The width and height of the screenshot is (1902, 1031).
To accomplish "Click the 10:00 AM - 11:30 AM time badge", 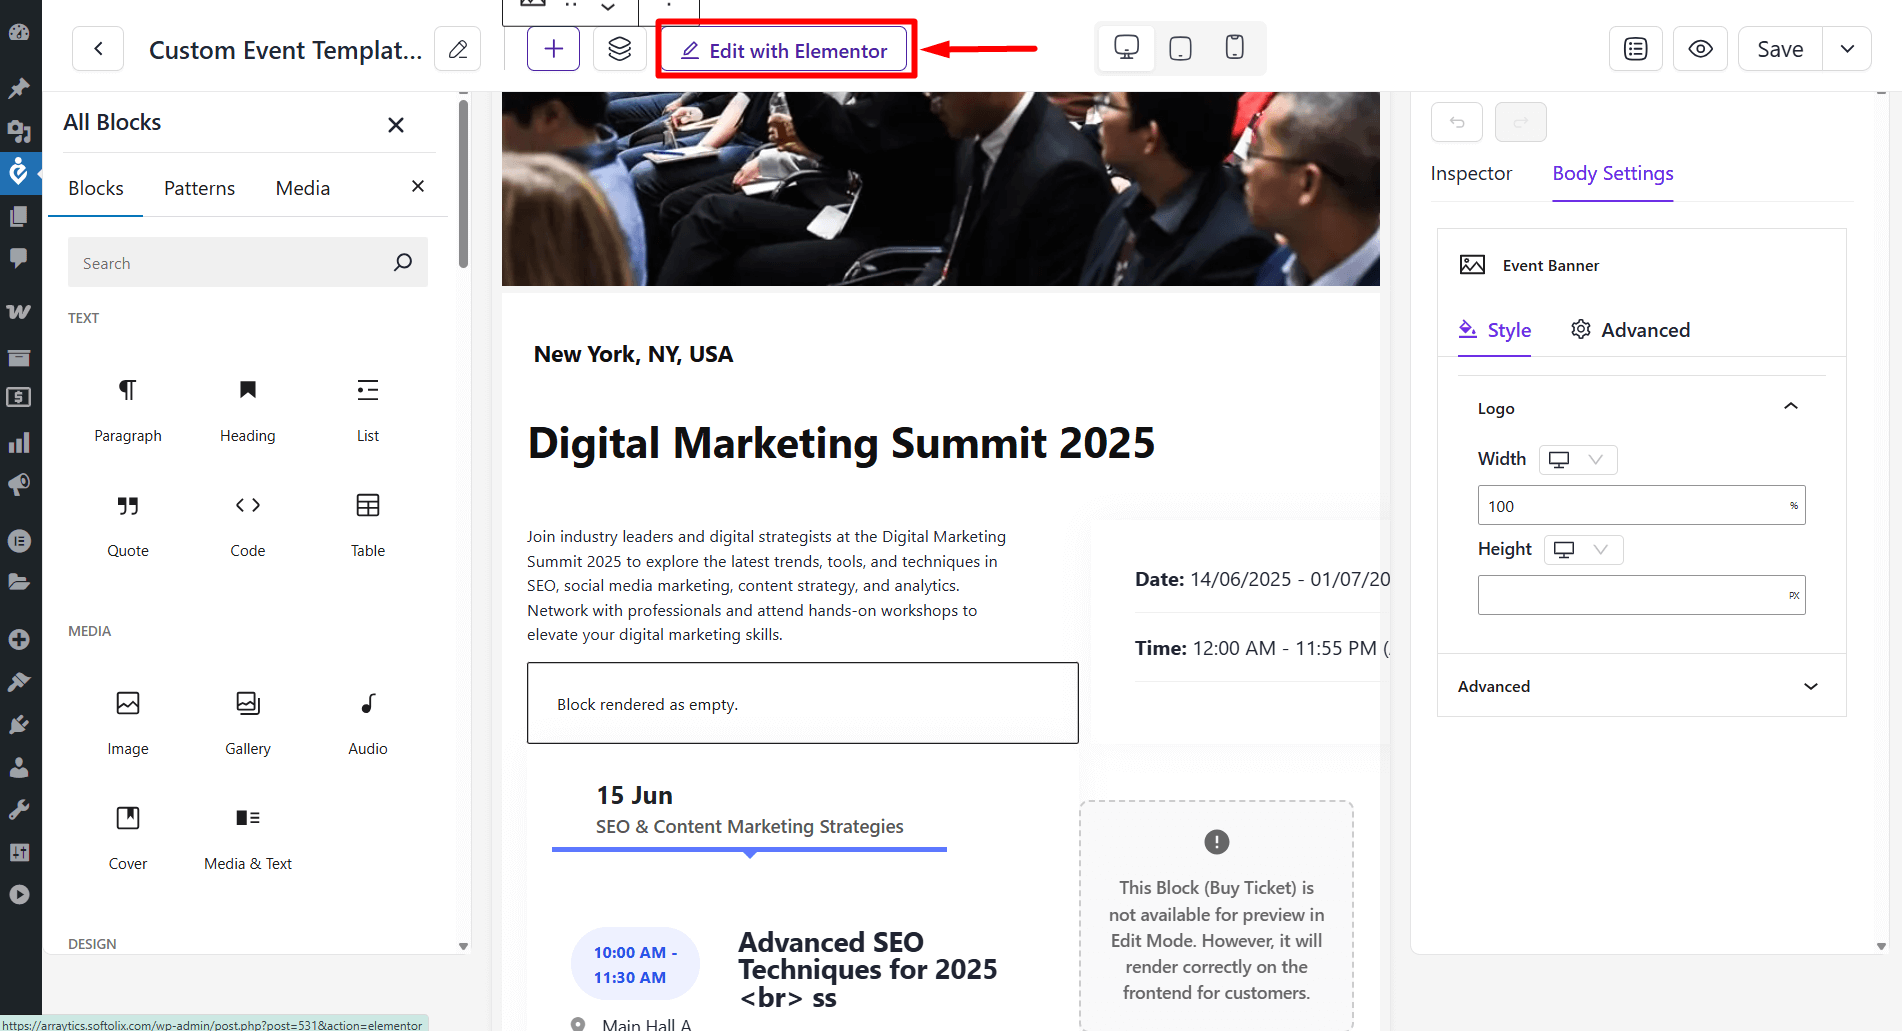I will (635, 965).
